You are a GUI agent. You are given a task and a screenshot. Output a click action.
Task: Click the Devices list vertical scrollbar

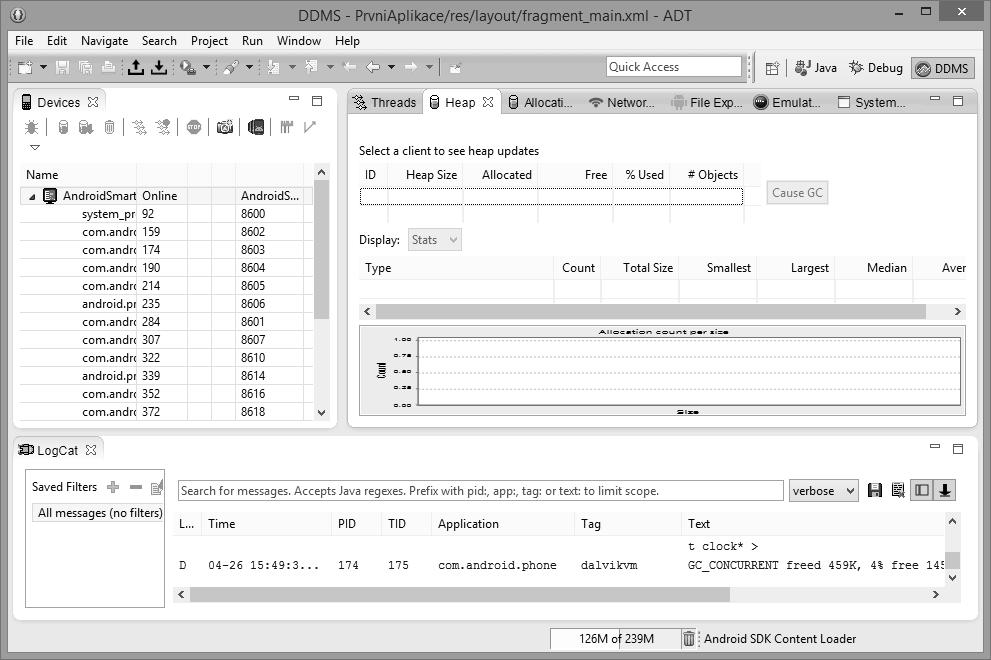point(321,250)
